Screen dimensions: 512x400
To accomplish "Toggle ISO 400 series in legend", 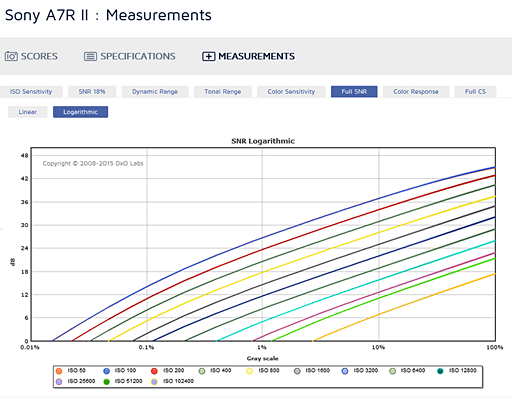I will tap(215, 371).
